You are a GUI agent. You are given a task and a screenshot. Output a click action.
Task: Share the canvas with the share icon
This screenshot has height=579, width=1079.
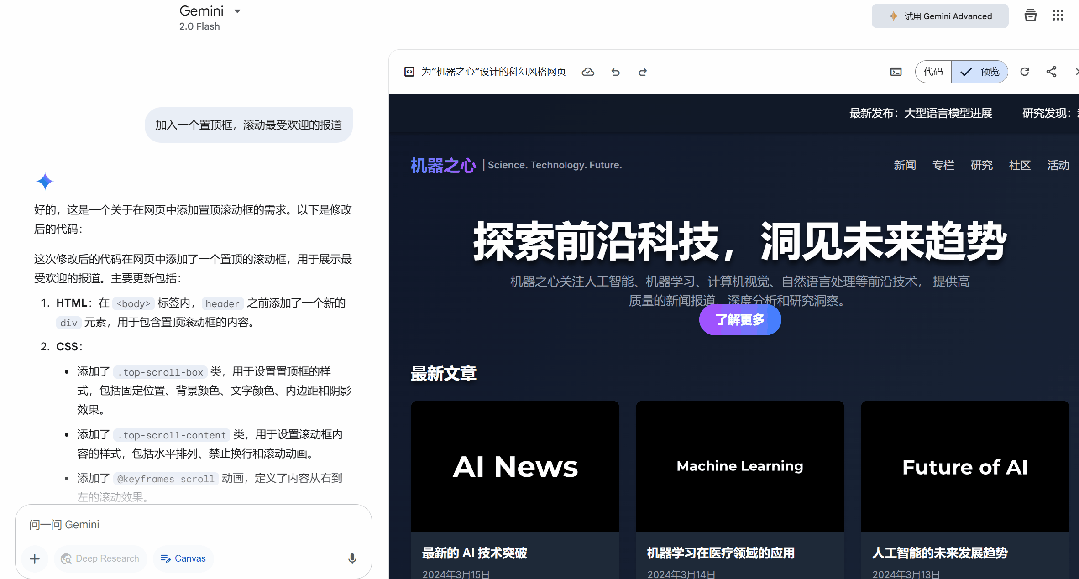1051,72
